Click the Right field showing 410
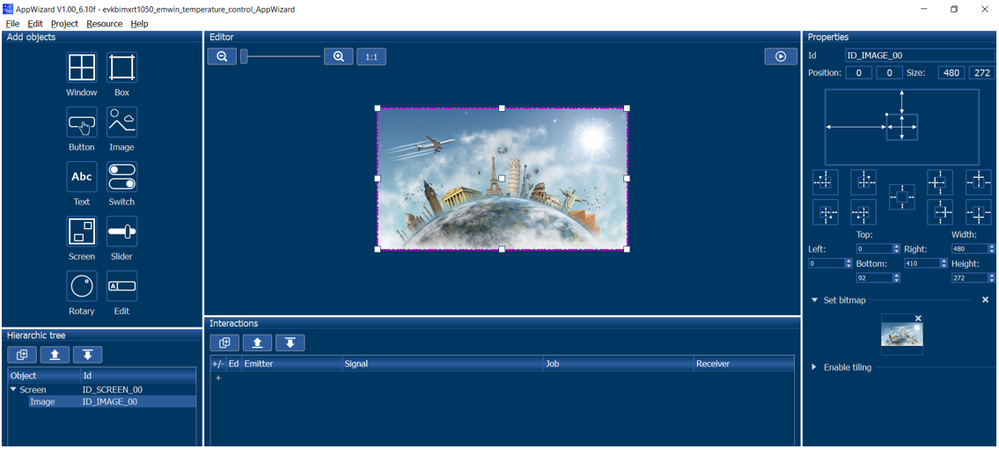Viewport: 999px width, 450px height. click(926, 263)
